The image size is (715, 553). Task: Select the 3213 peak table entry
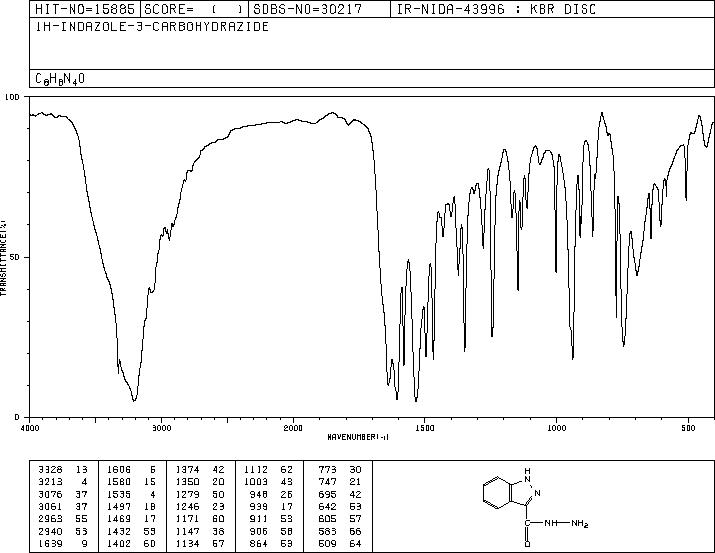pos(63,482)
